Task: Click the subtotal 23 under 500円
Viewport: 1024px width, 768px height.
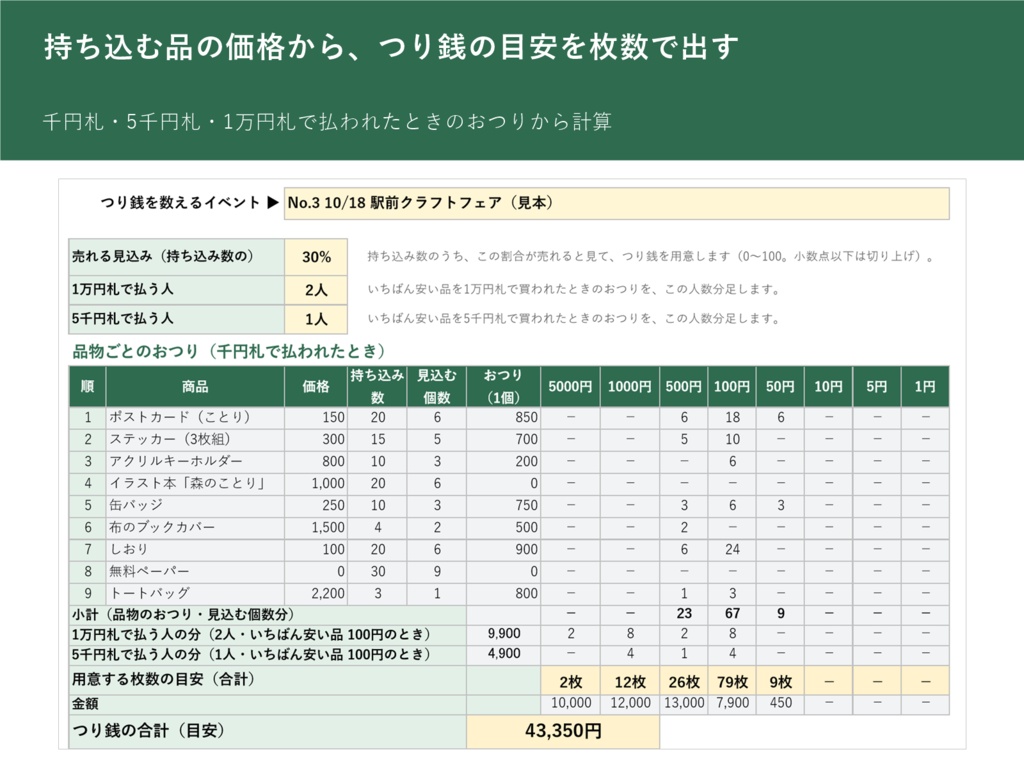Action: (684, 615)
